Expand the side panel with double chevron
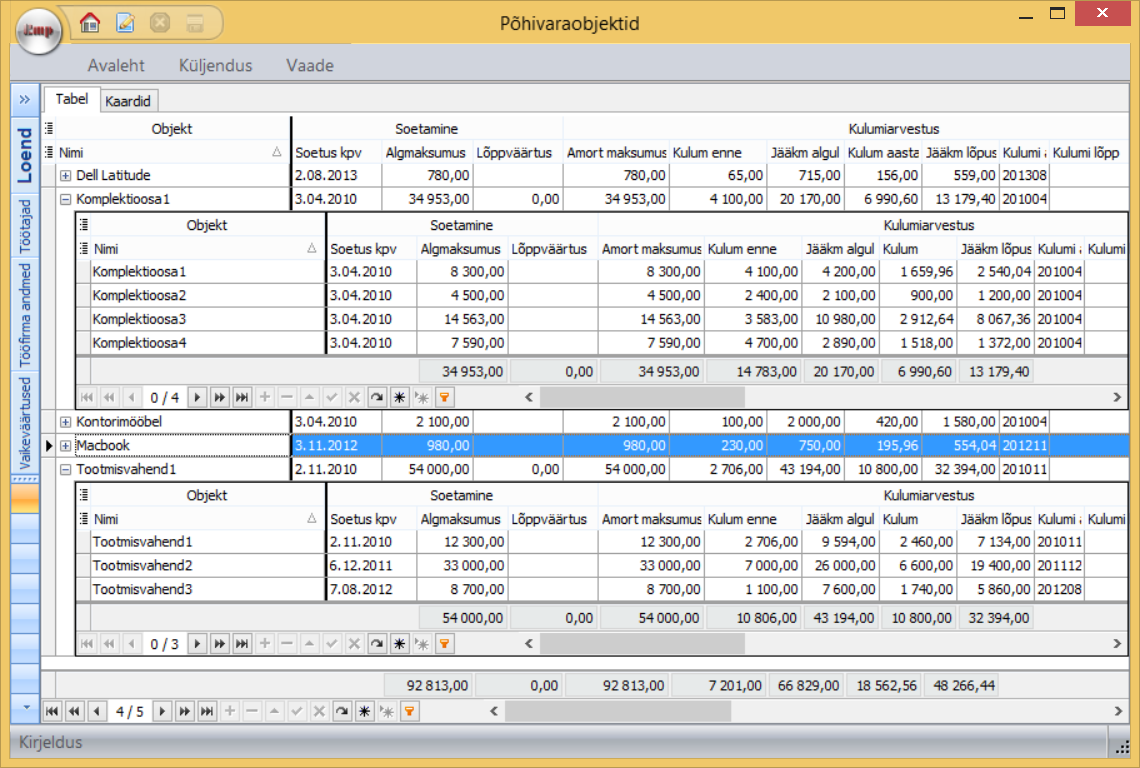 [24, 99]
